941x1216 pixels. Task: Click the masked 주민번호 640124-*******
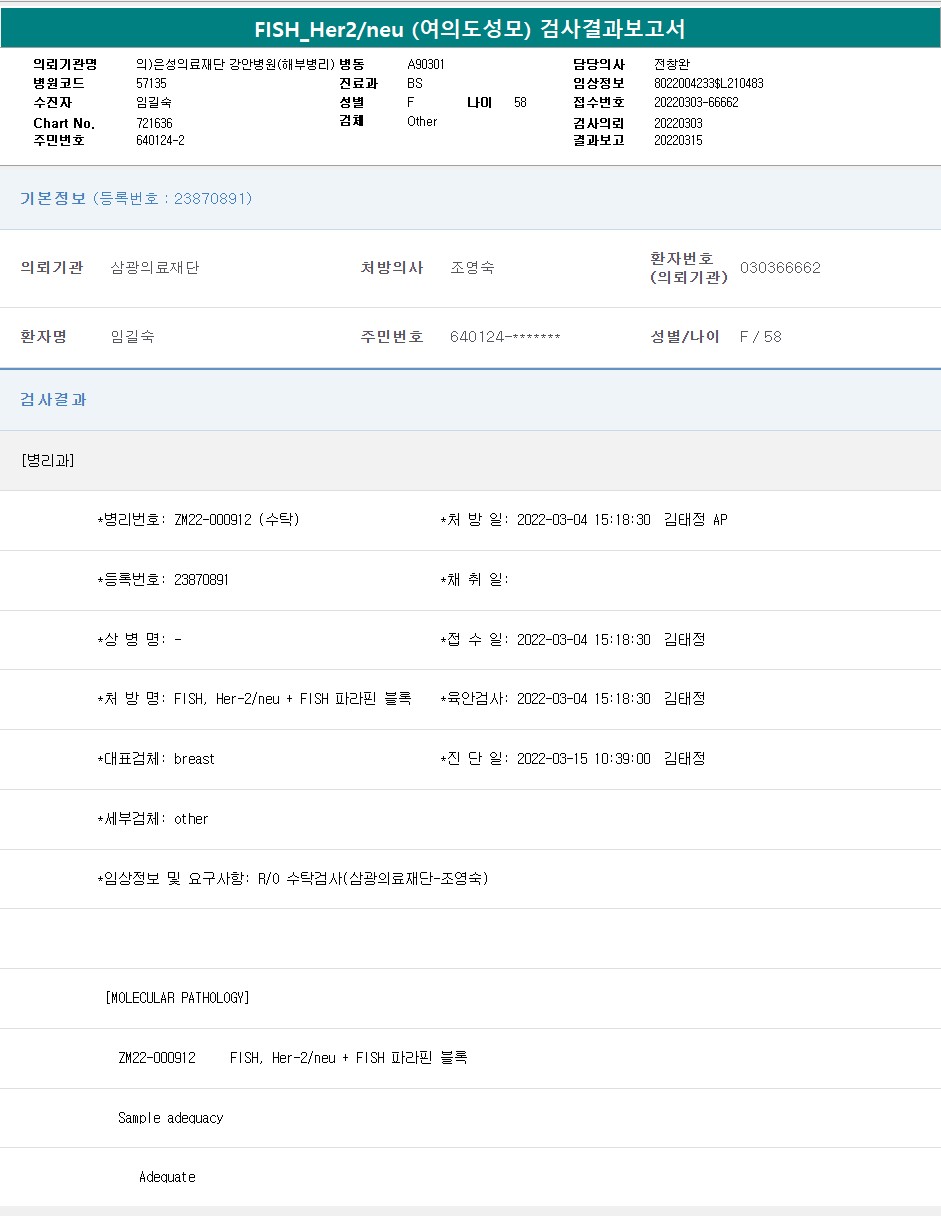click(x=505, y=337)
